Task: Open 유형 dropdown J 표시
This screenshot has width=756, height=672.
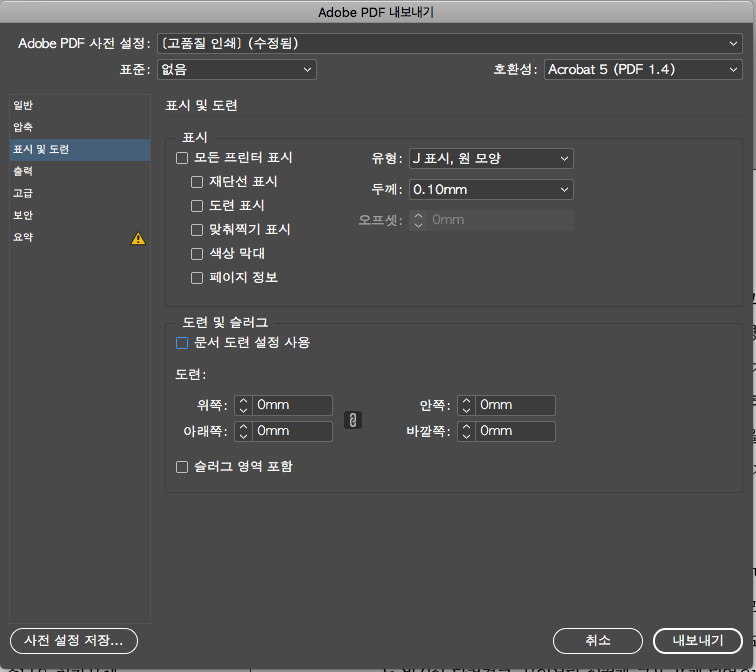Action: [491, 159]
